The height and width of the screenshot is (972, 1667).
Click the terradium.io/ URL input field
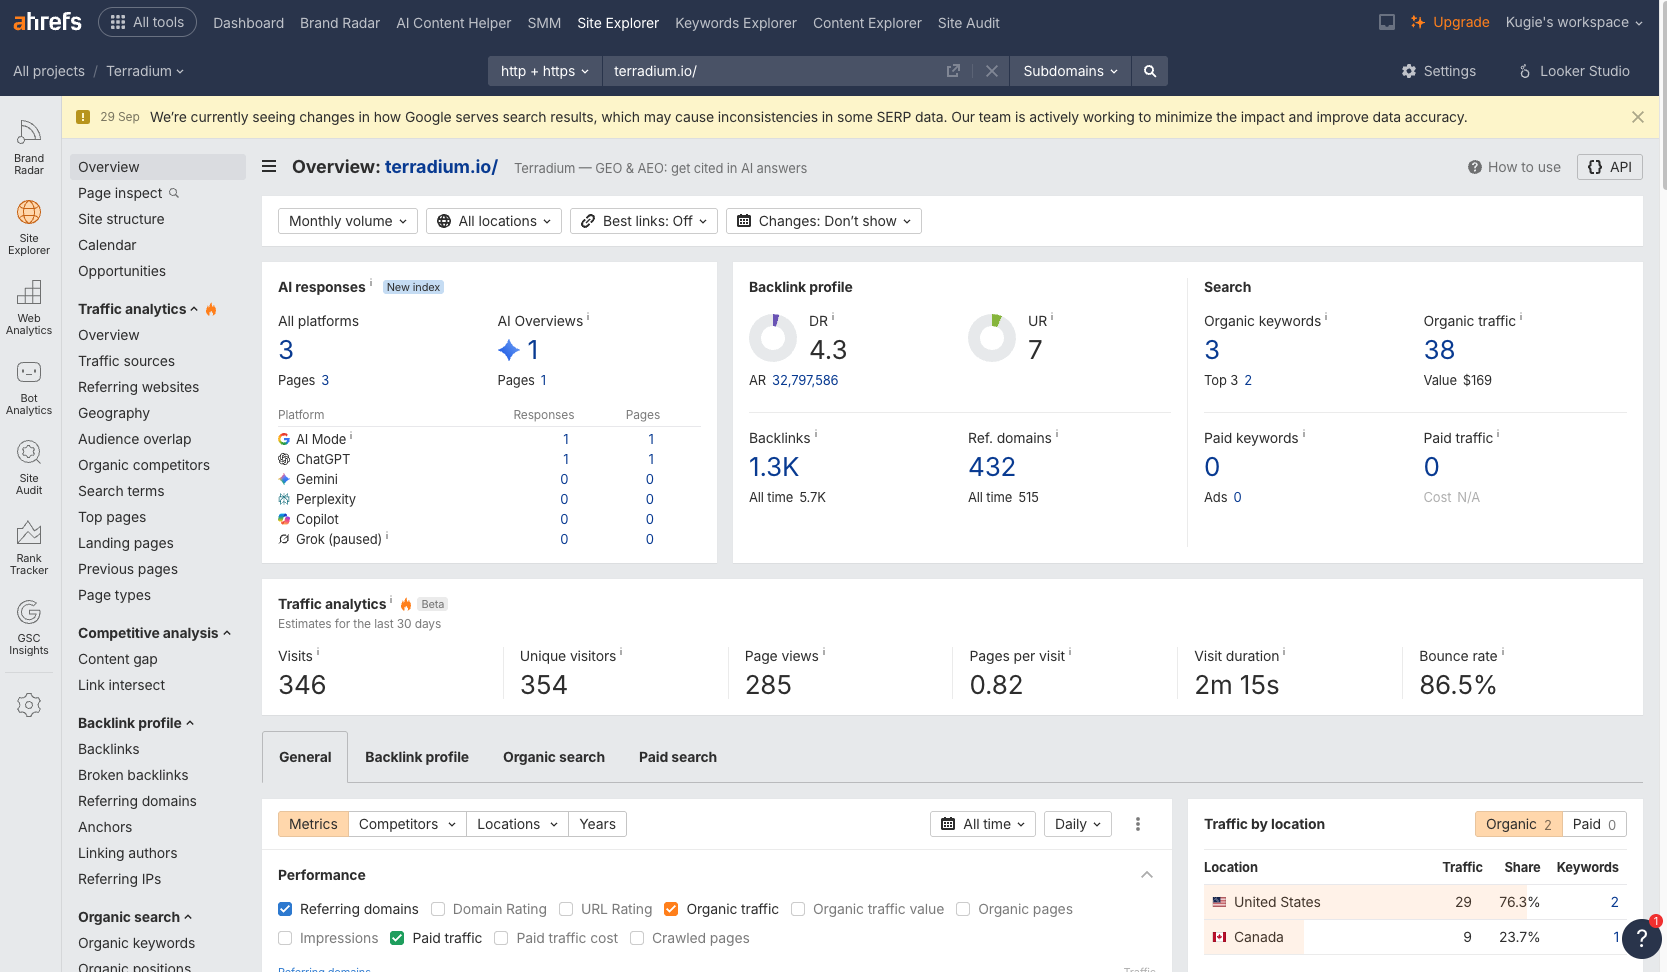click(775, 71)
